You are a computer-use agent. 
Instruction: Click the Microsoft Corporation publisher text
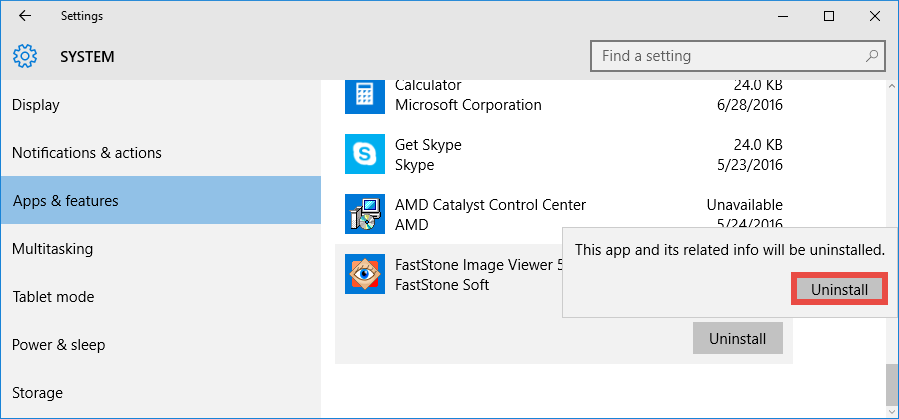click(x=468, y=105)
